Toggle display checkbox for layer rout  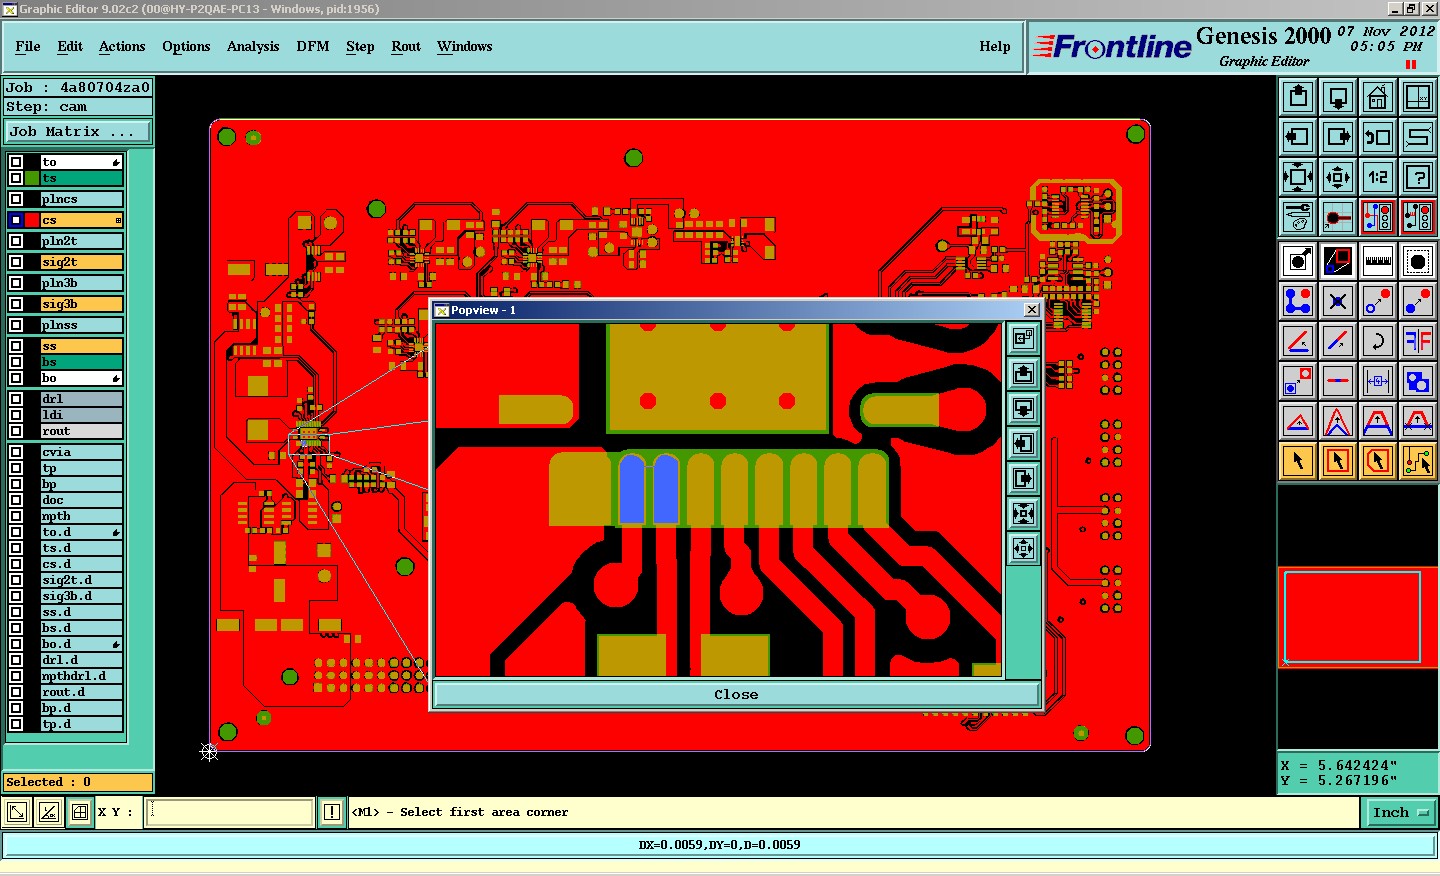[16, 431]
